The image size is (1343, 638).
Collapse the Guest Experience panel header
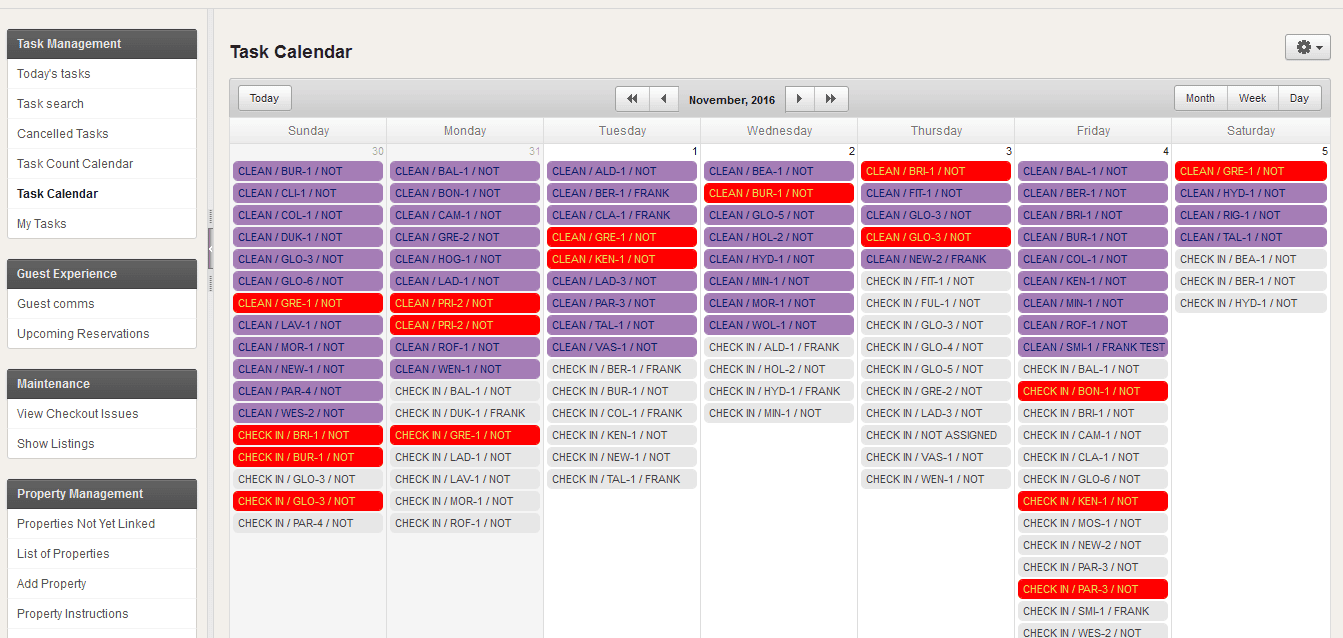click(x=102, y=274)
